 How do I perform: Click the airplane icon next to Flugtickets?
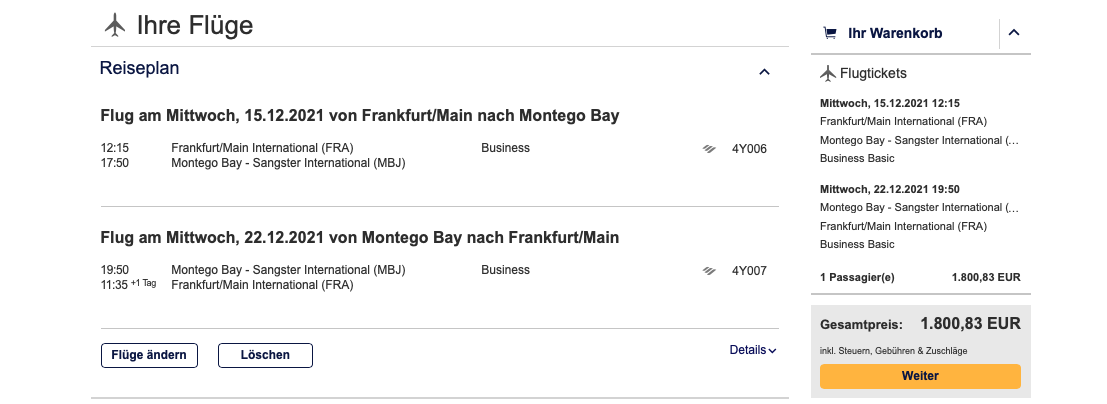(x=827, y=73)
